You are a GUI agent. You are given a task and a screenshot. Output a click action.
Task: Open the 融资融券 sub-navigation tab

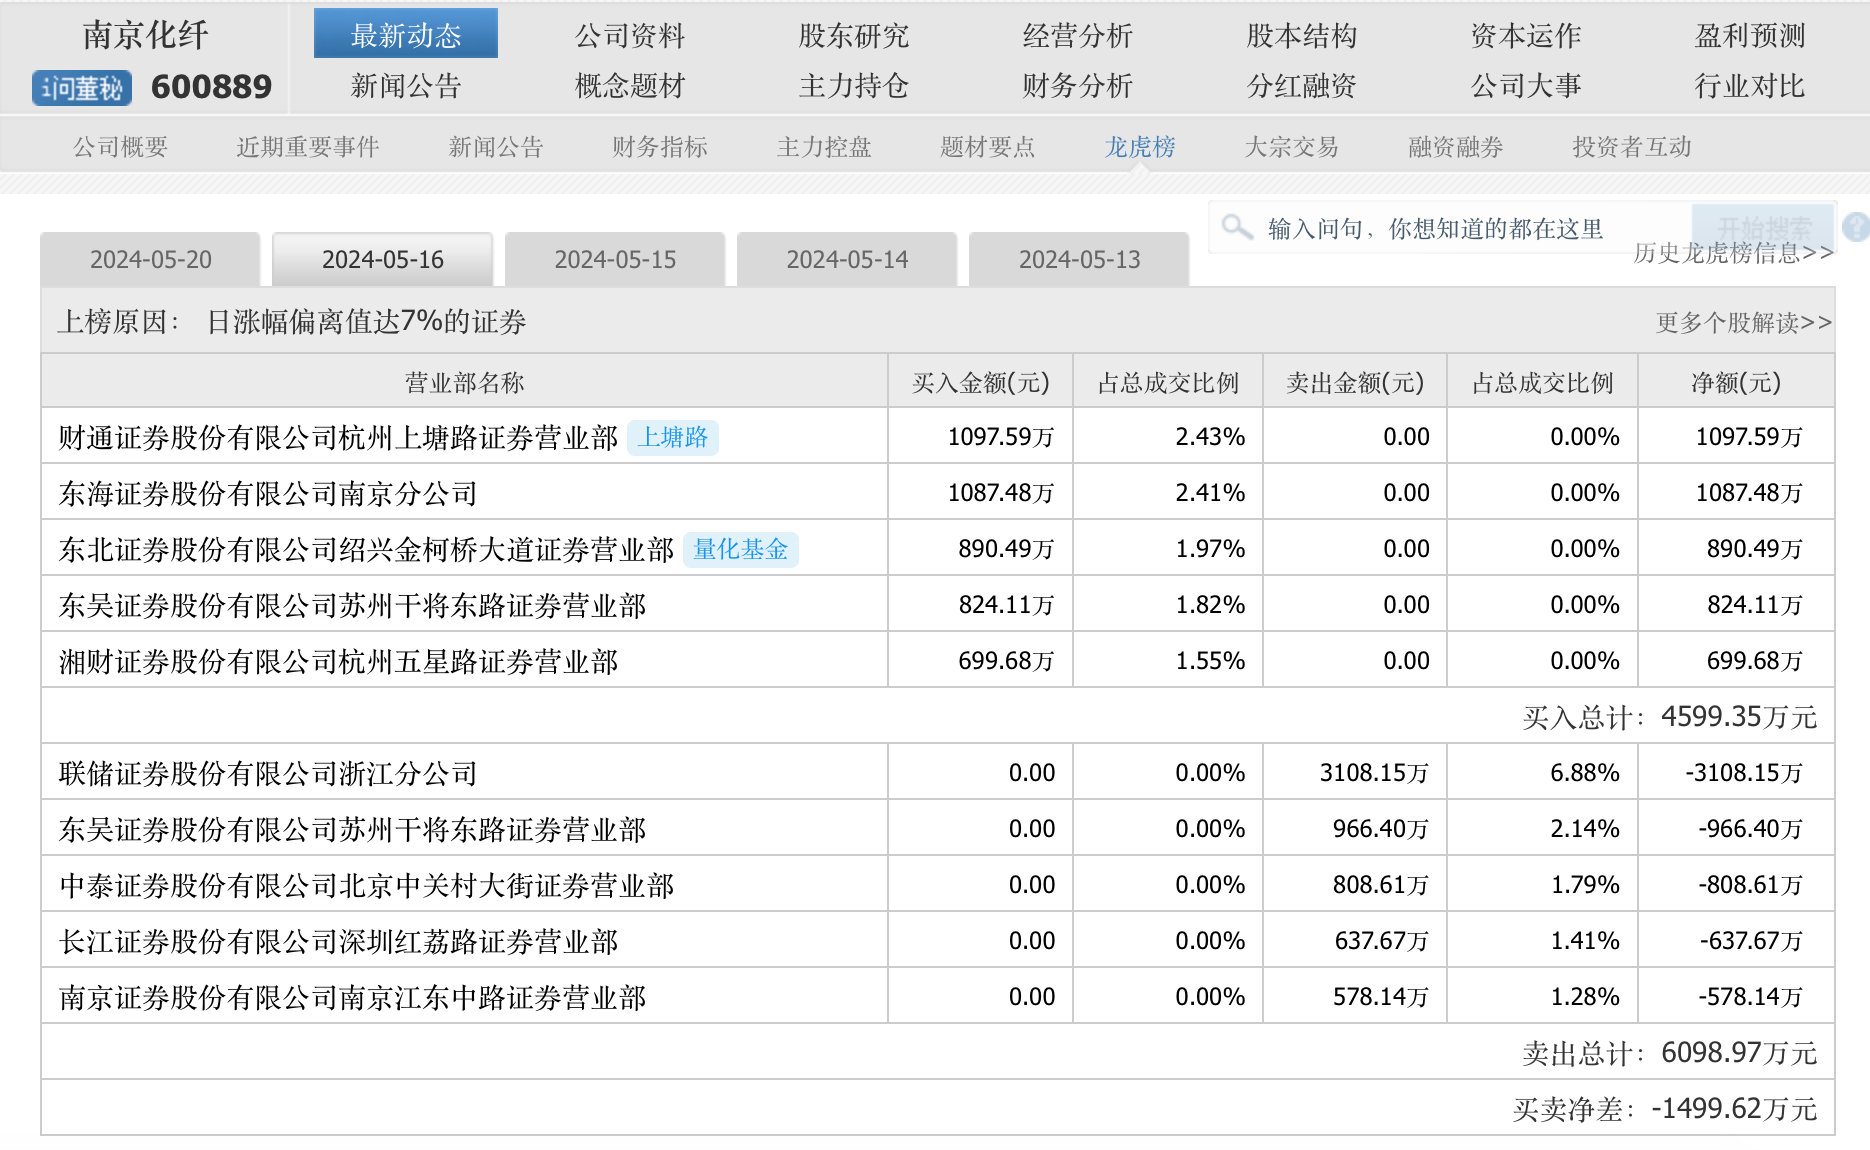(1455, 147)
